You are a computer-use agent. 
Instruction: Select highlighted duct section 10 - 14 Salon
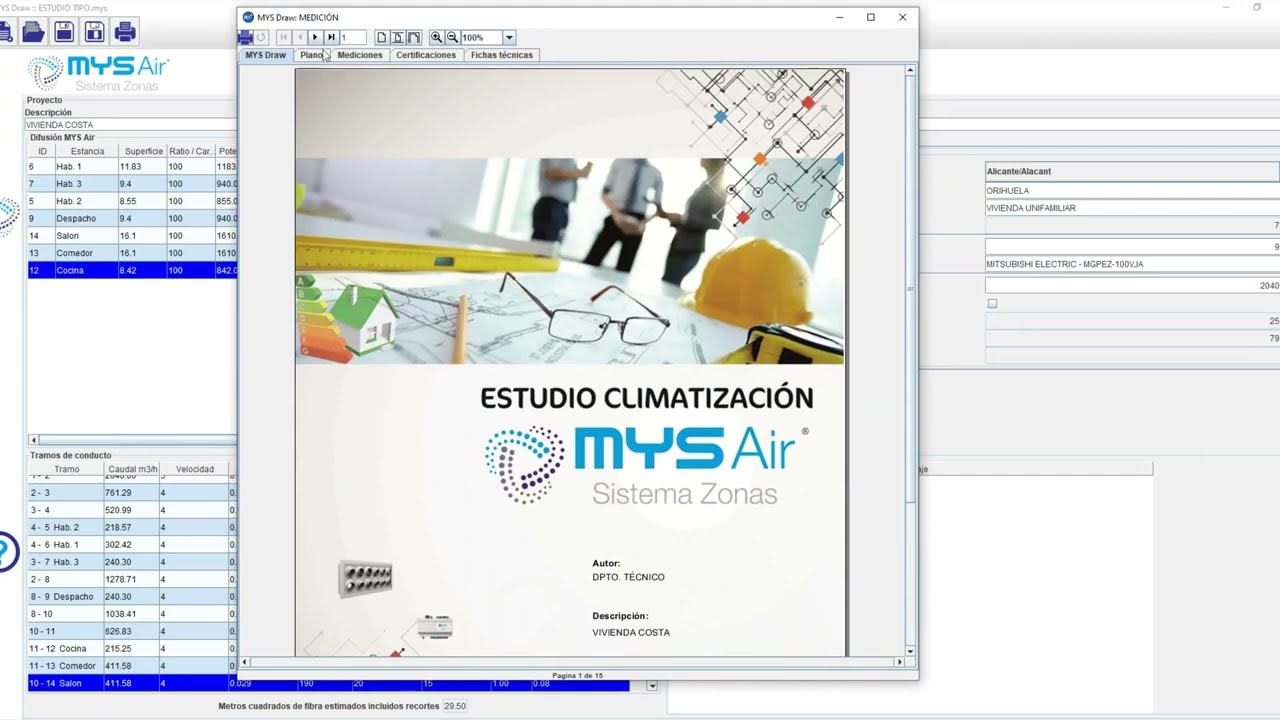click(330, 683)
